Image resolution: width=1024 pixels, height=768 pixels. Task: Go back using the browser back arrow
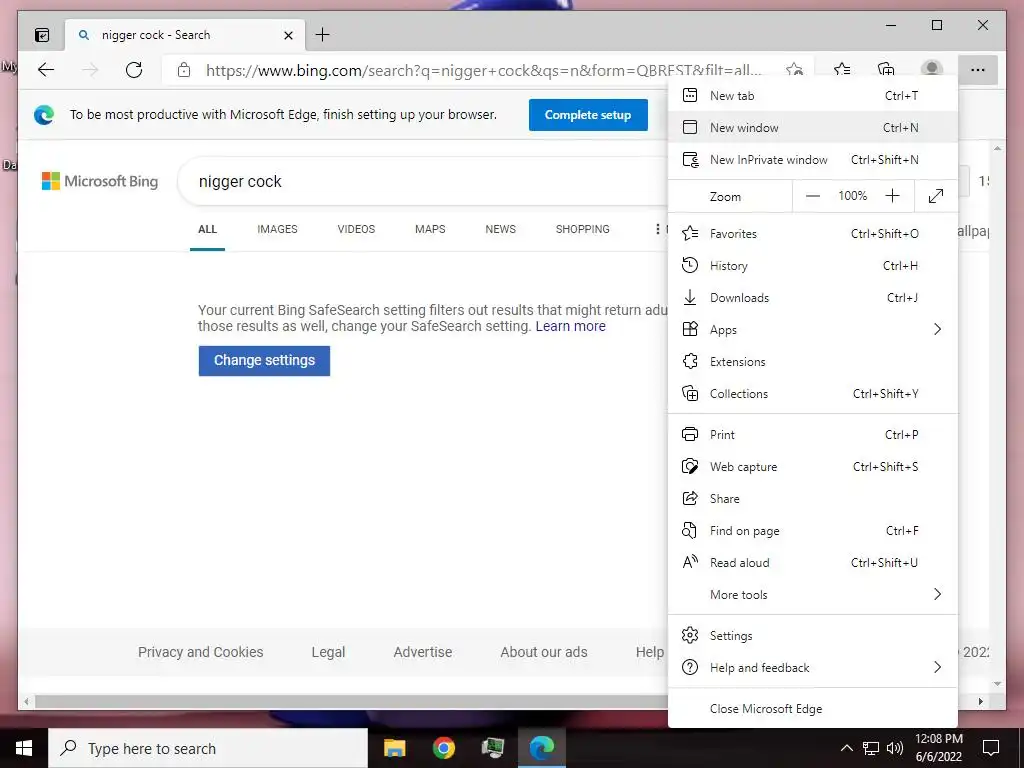(46, 70)
